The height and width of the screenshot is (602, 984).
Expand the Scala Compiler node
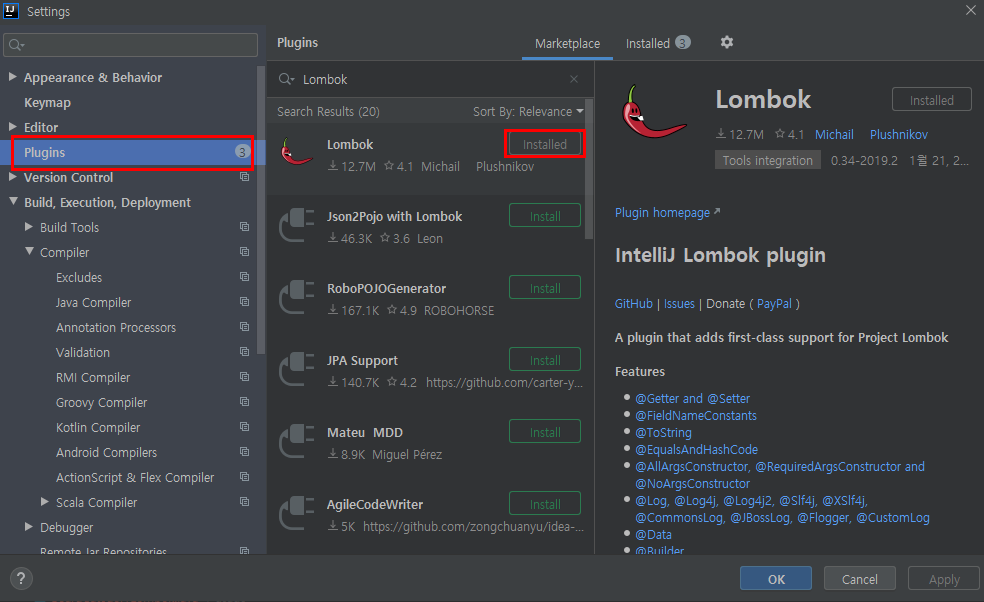click(x=45, y=502)
